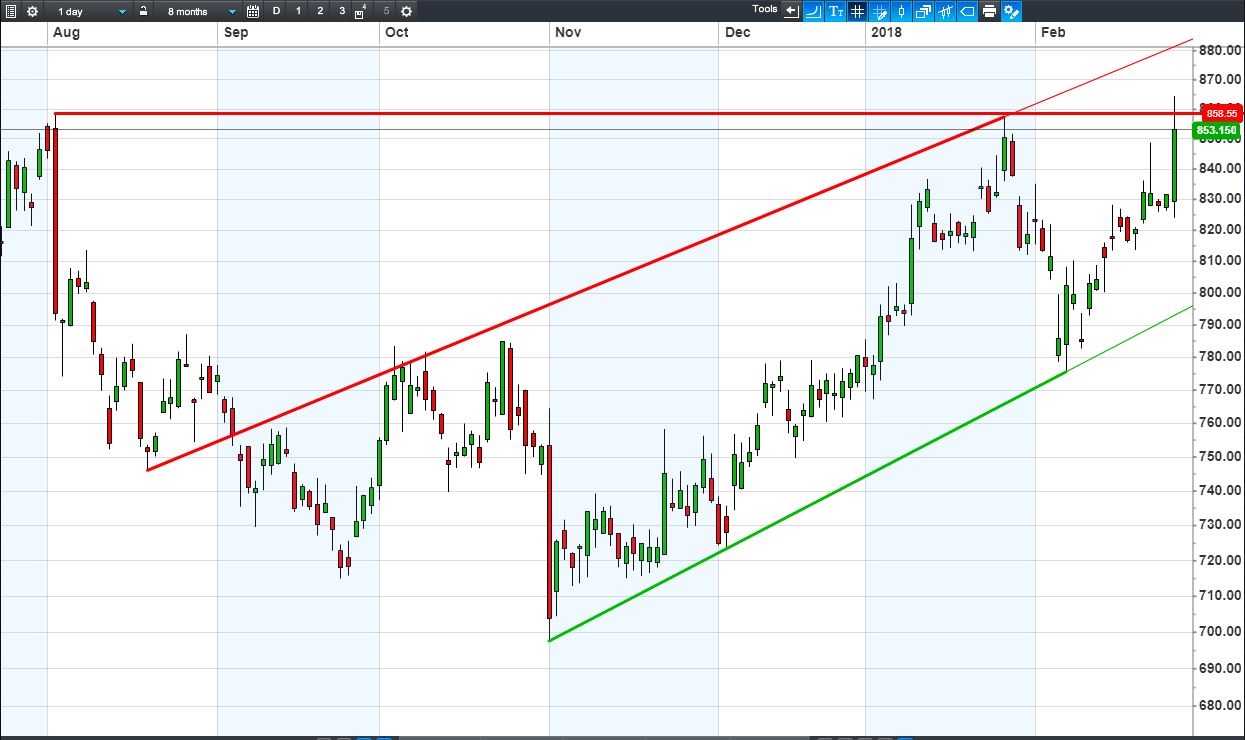Select the thick red ascending trendline
Viewport: 1245px width, 740px height.
coord(576,293)
